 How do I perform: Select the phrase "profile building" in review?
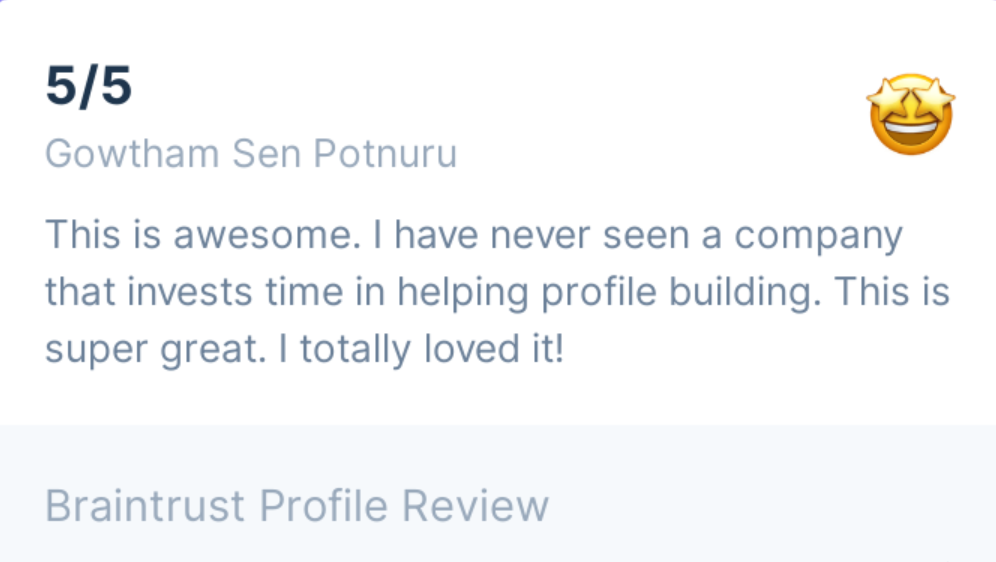pyautogui.click(x=677, y=292)
